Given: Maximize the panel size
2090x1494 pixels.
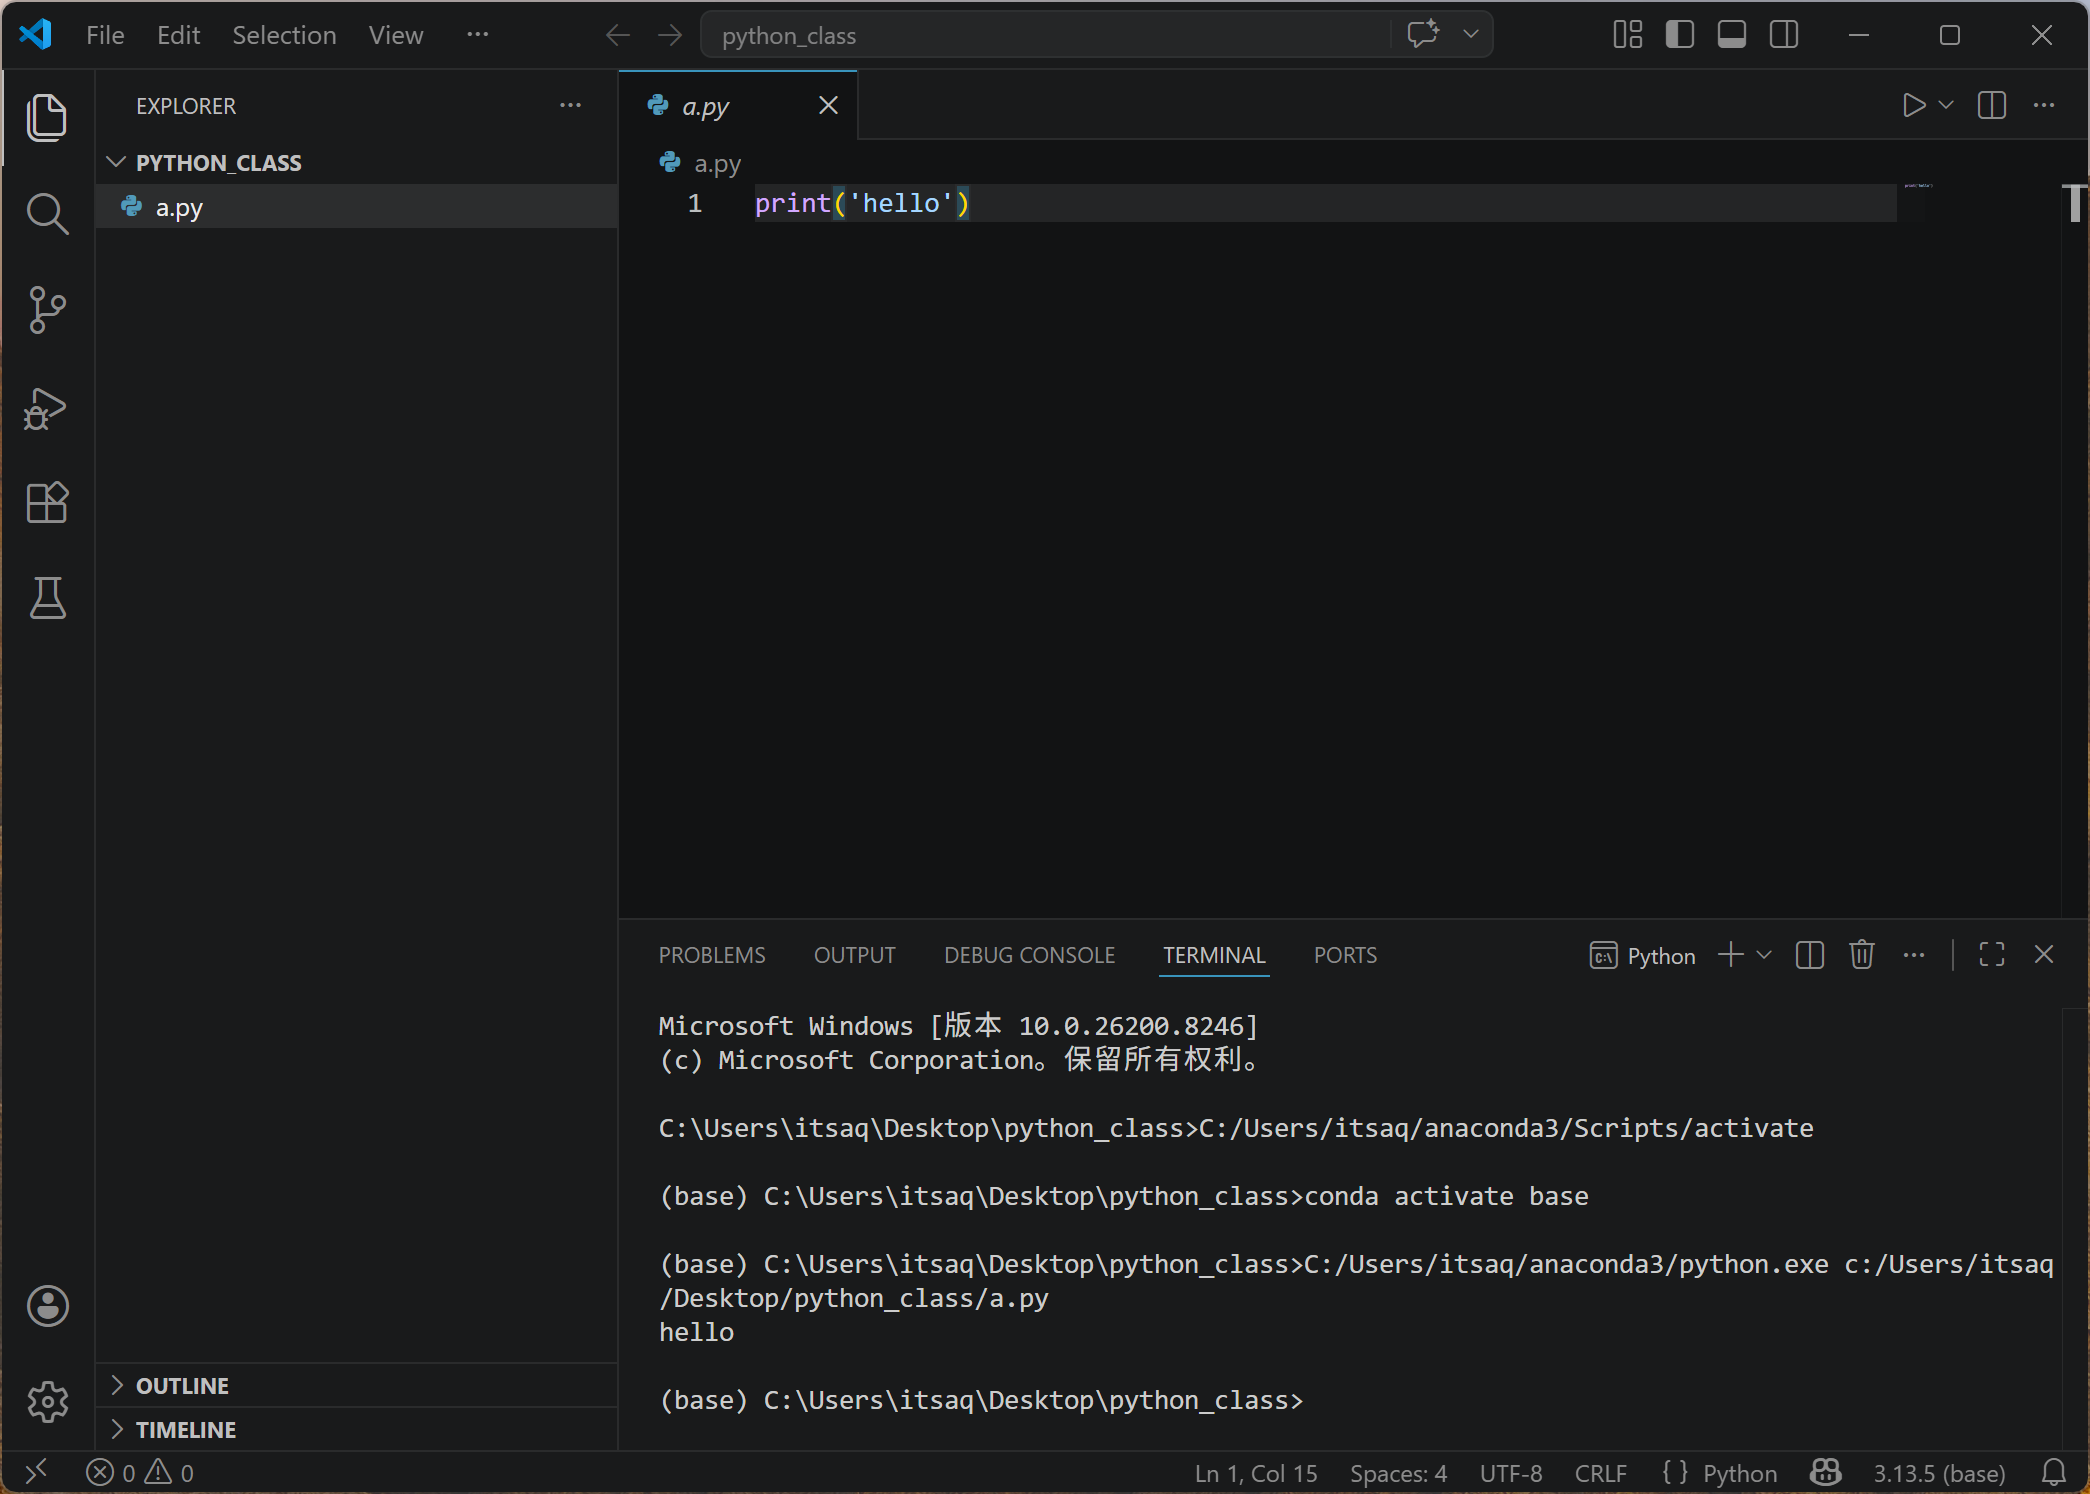Looking at the screenshot, I should point(1992,955).
